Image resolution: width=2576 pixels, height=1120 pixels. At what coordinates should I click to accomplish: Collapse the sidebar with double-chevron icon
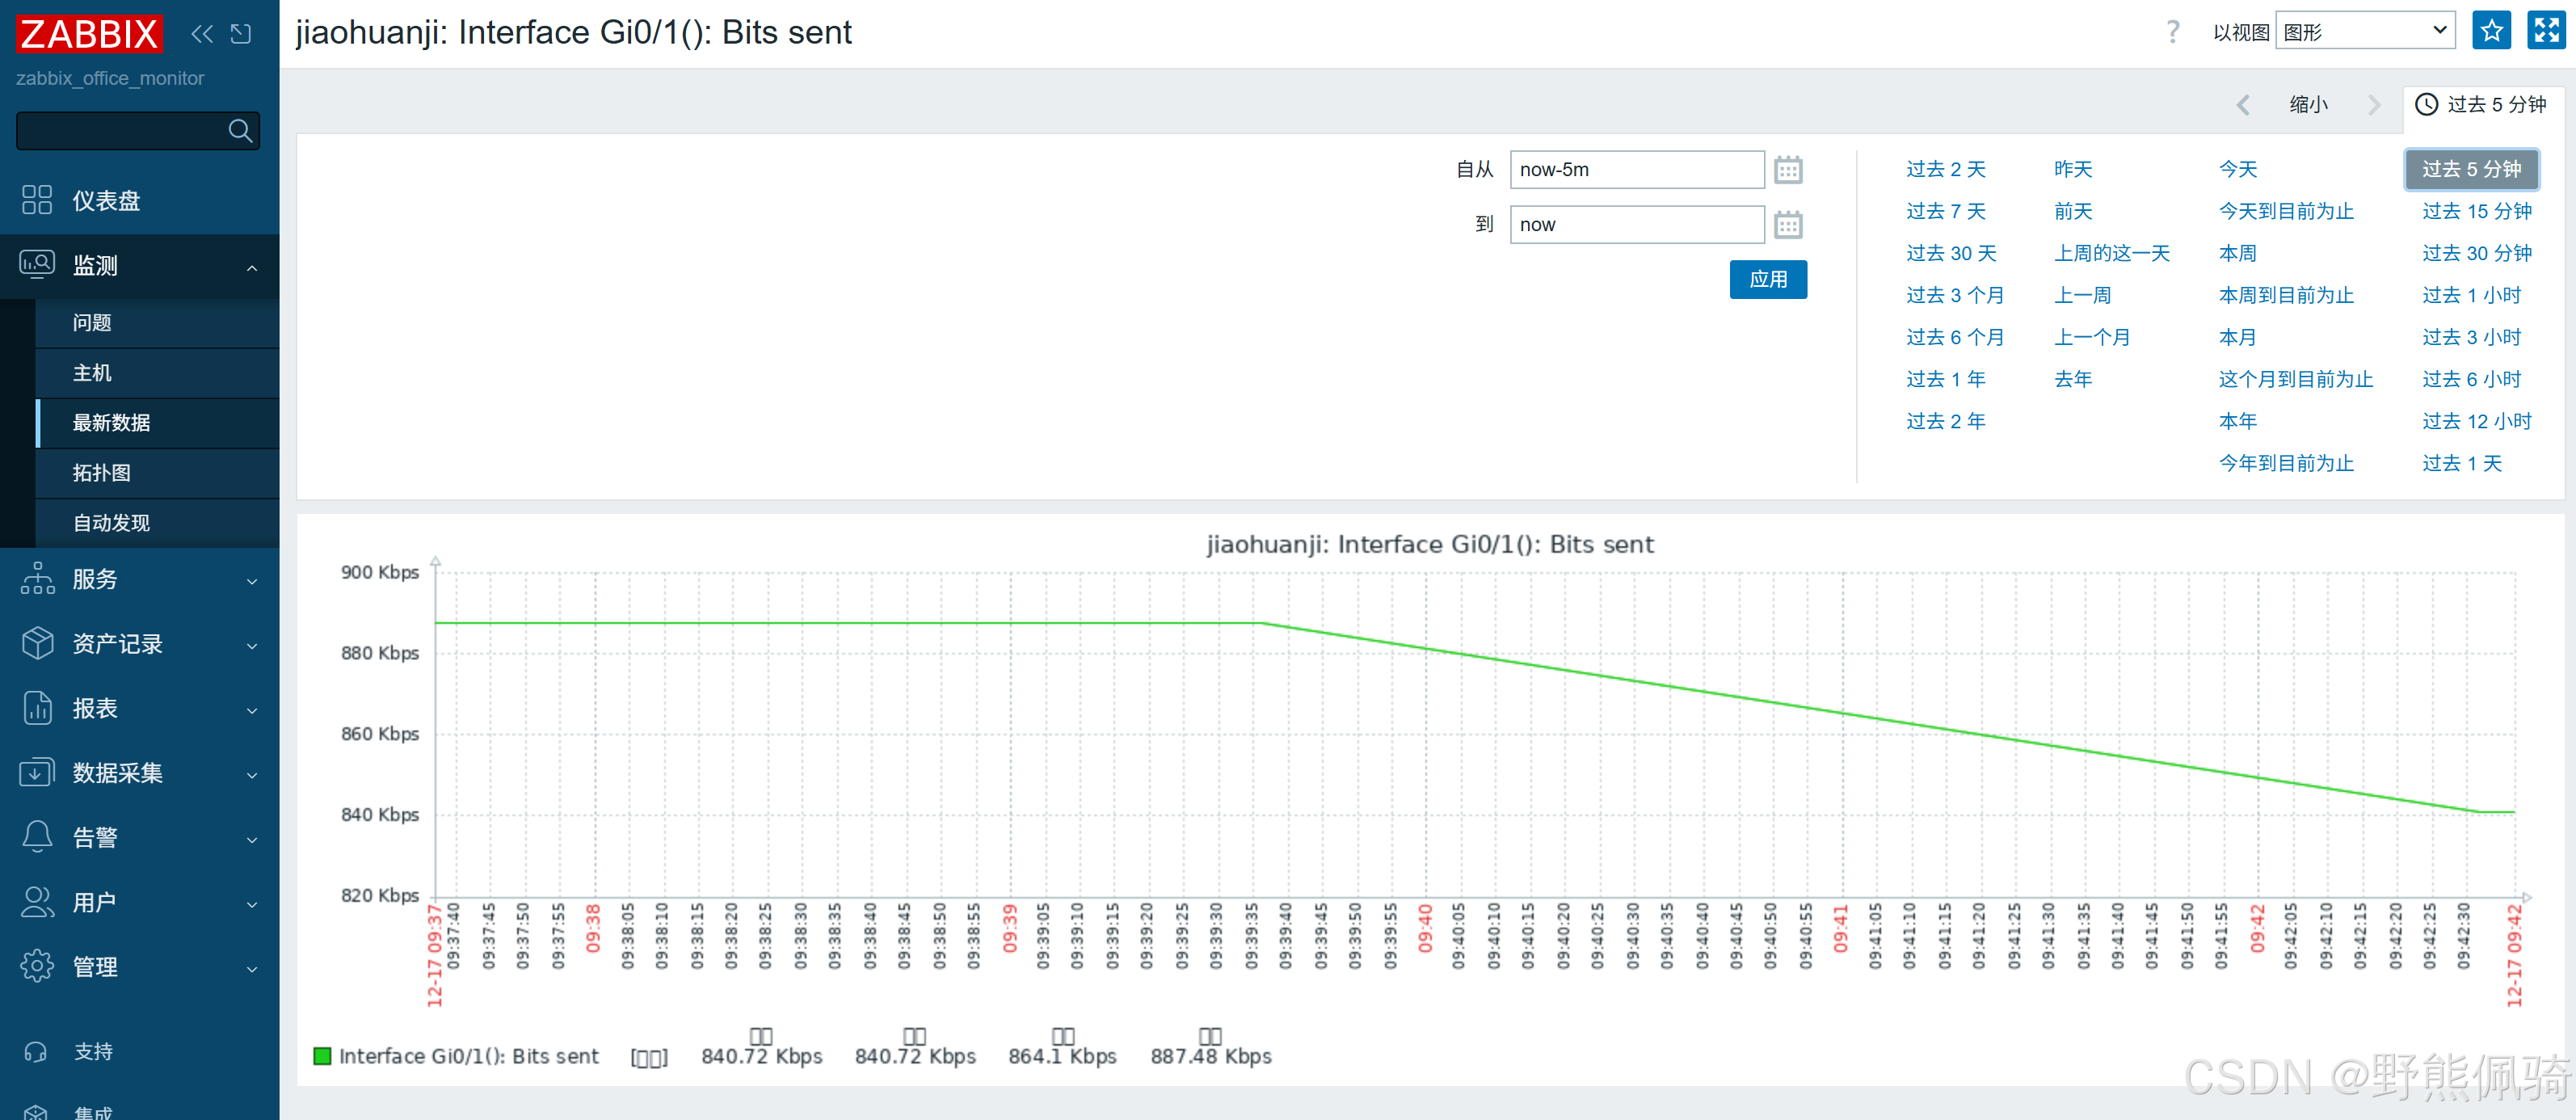(202, 34)
